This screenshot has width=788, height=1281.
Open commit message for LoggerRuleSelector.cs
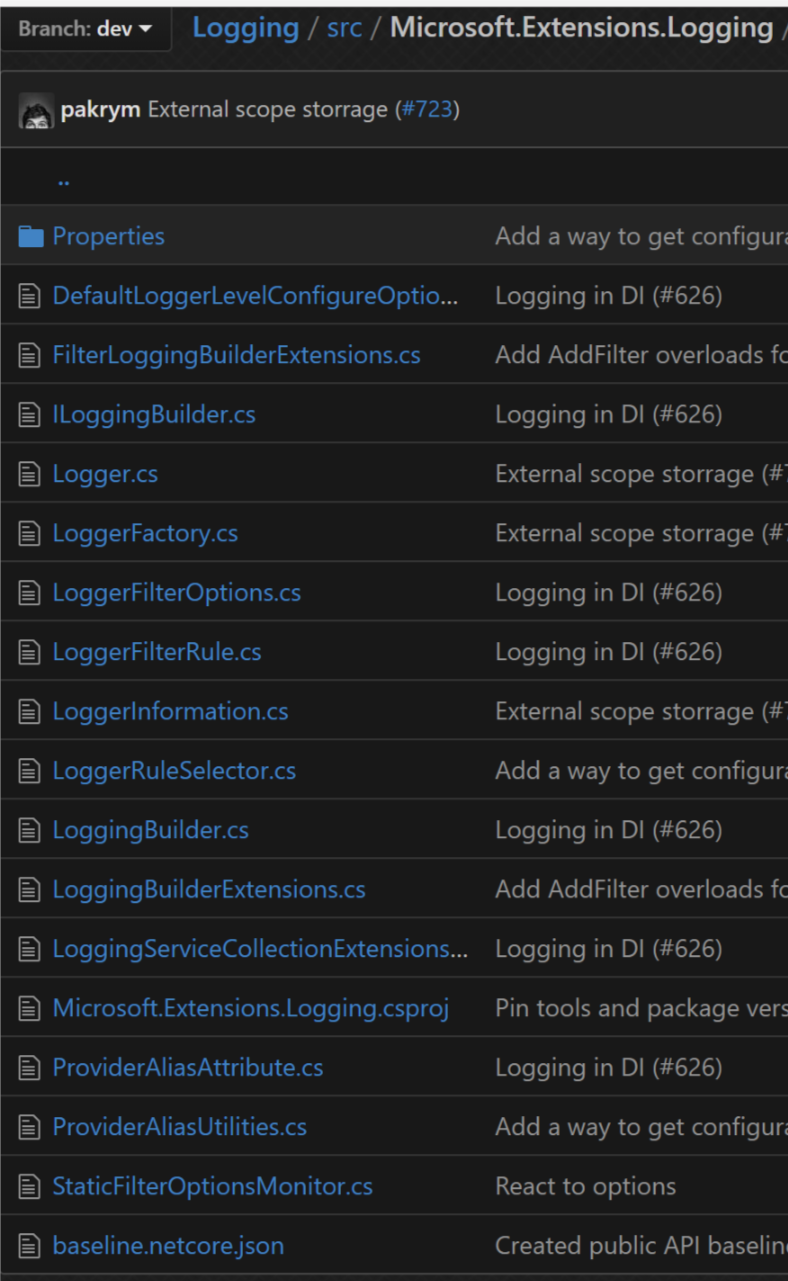[641, 771]
